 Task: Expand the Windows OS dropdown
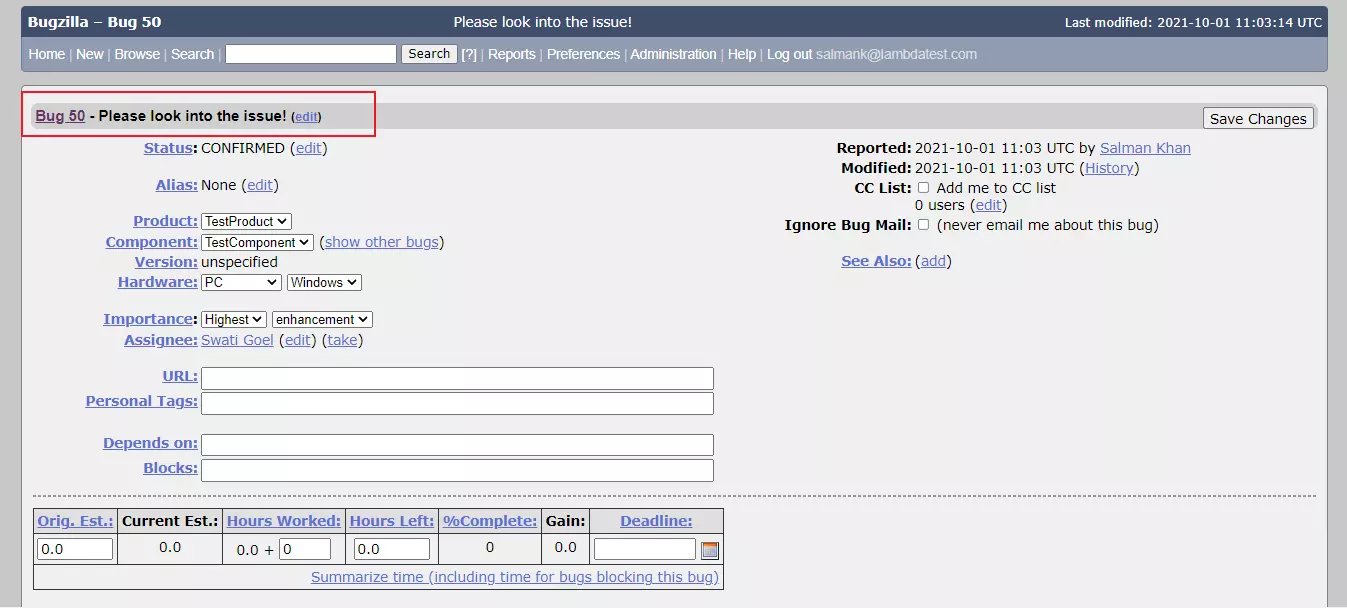pos(324,283)
